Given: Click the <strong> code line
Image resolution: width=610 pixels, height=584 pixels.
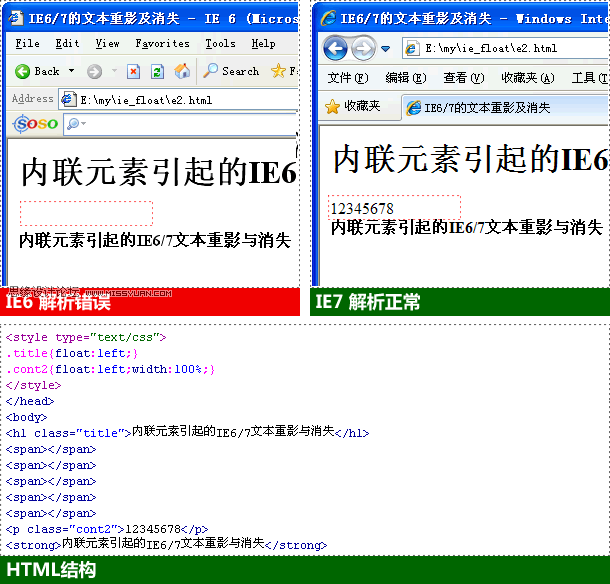Looking at the screenshot, I should [167, 544].
